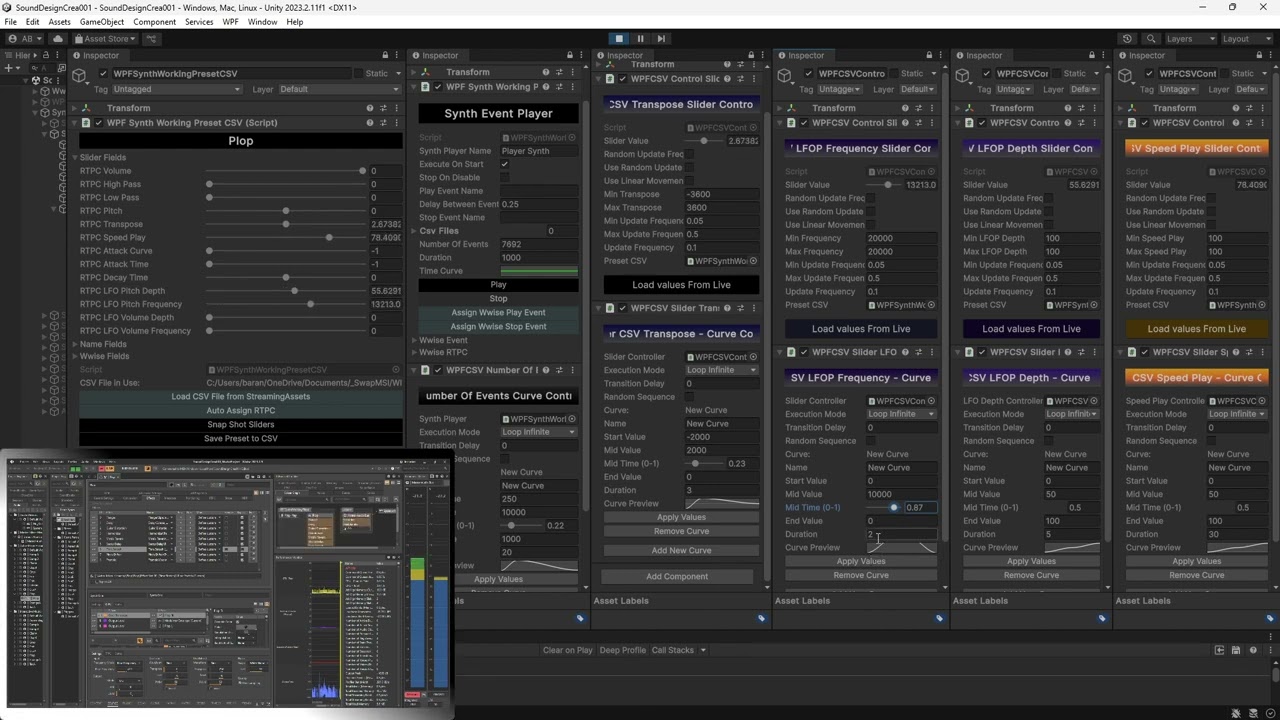Image resolution: width=1280 pixels, height=720 pixels.
Task: Open the Default layer dropdown in first Inspector
Action: [x=338, y=89]
